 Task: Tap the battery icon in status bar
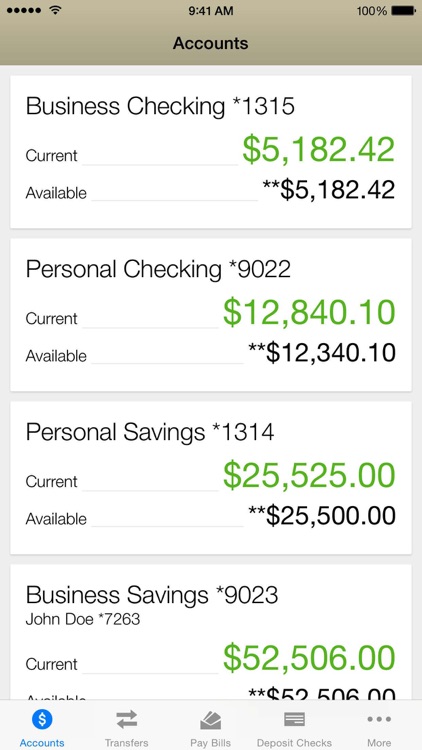(404, 11)
